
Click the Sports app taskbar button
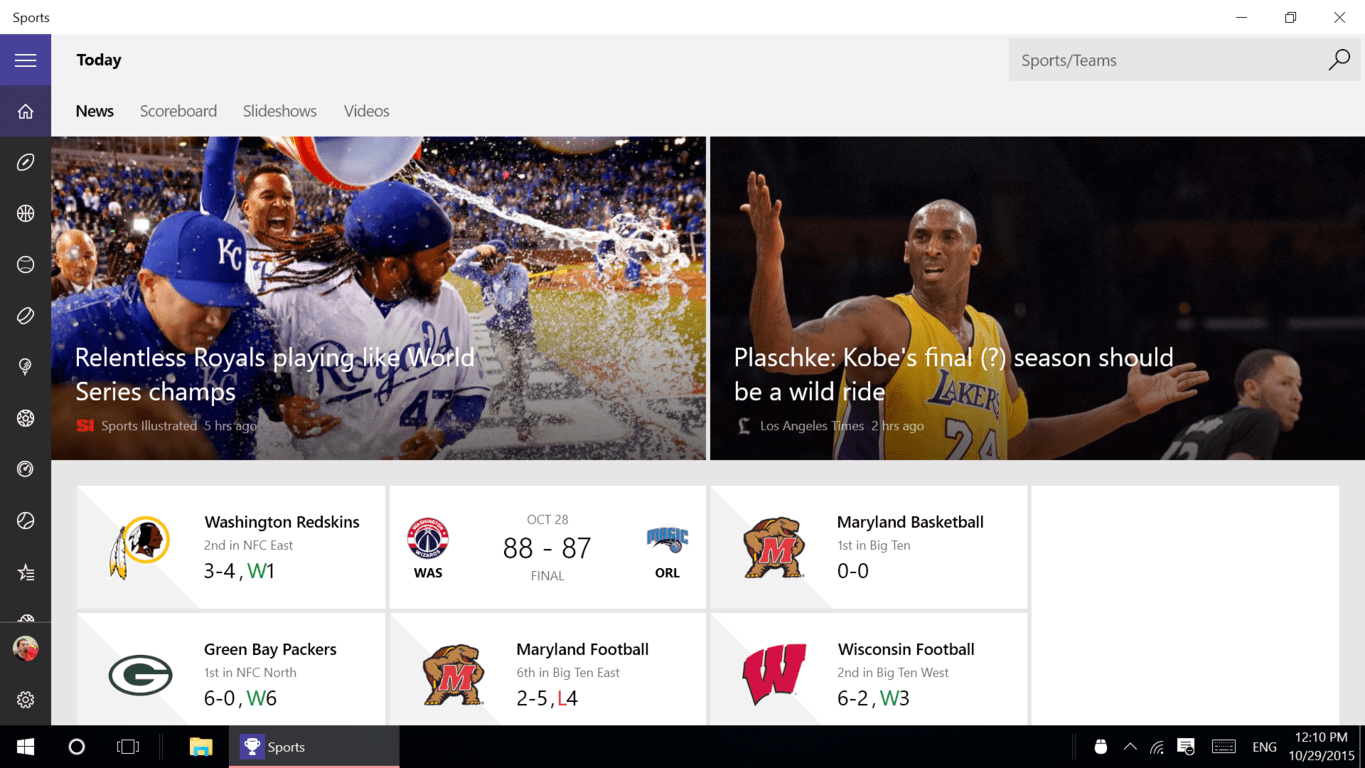click(x=314, y=747)
